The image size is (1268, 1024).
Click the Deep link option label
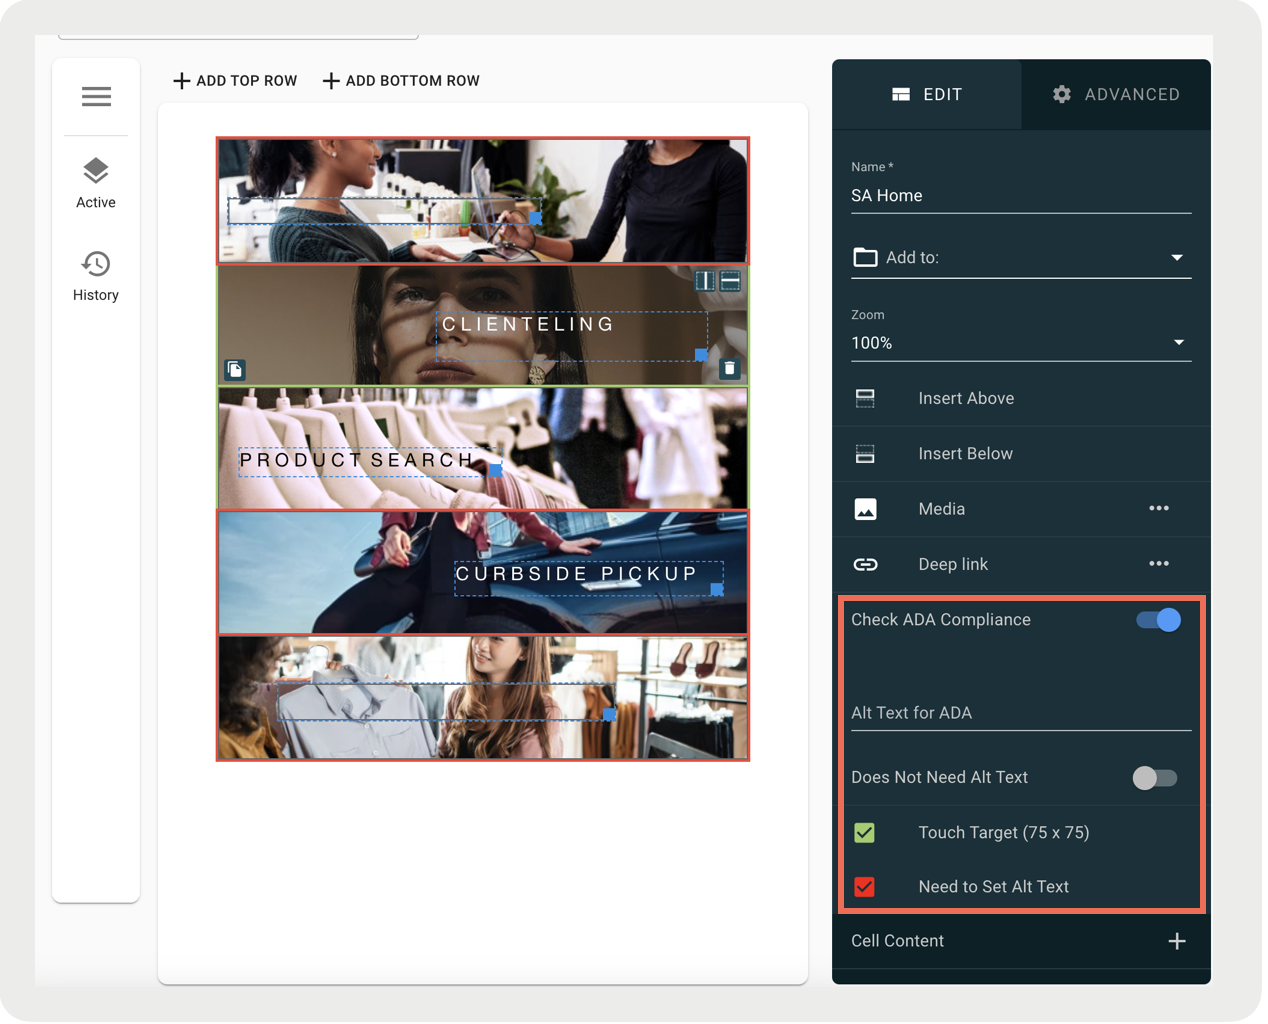(953, 565)
